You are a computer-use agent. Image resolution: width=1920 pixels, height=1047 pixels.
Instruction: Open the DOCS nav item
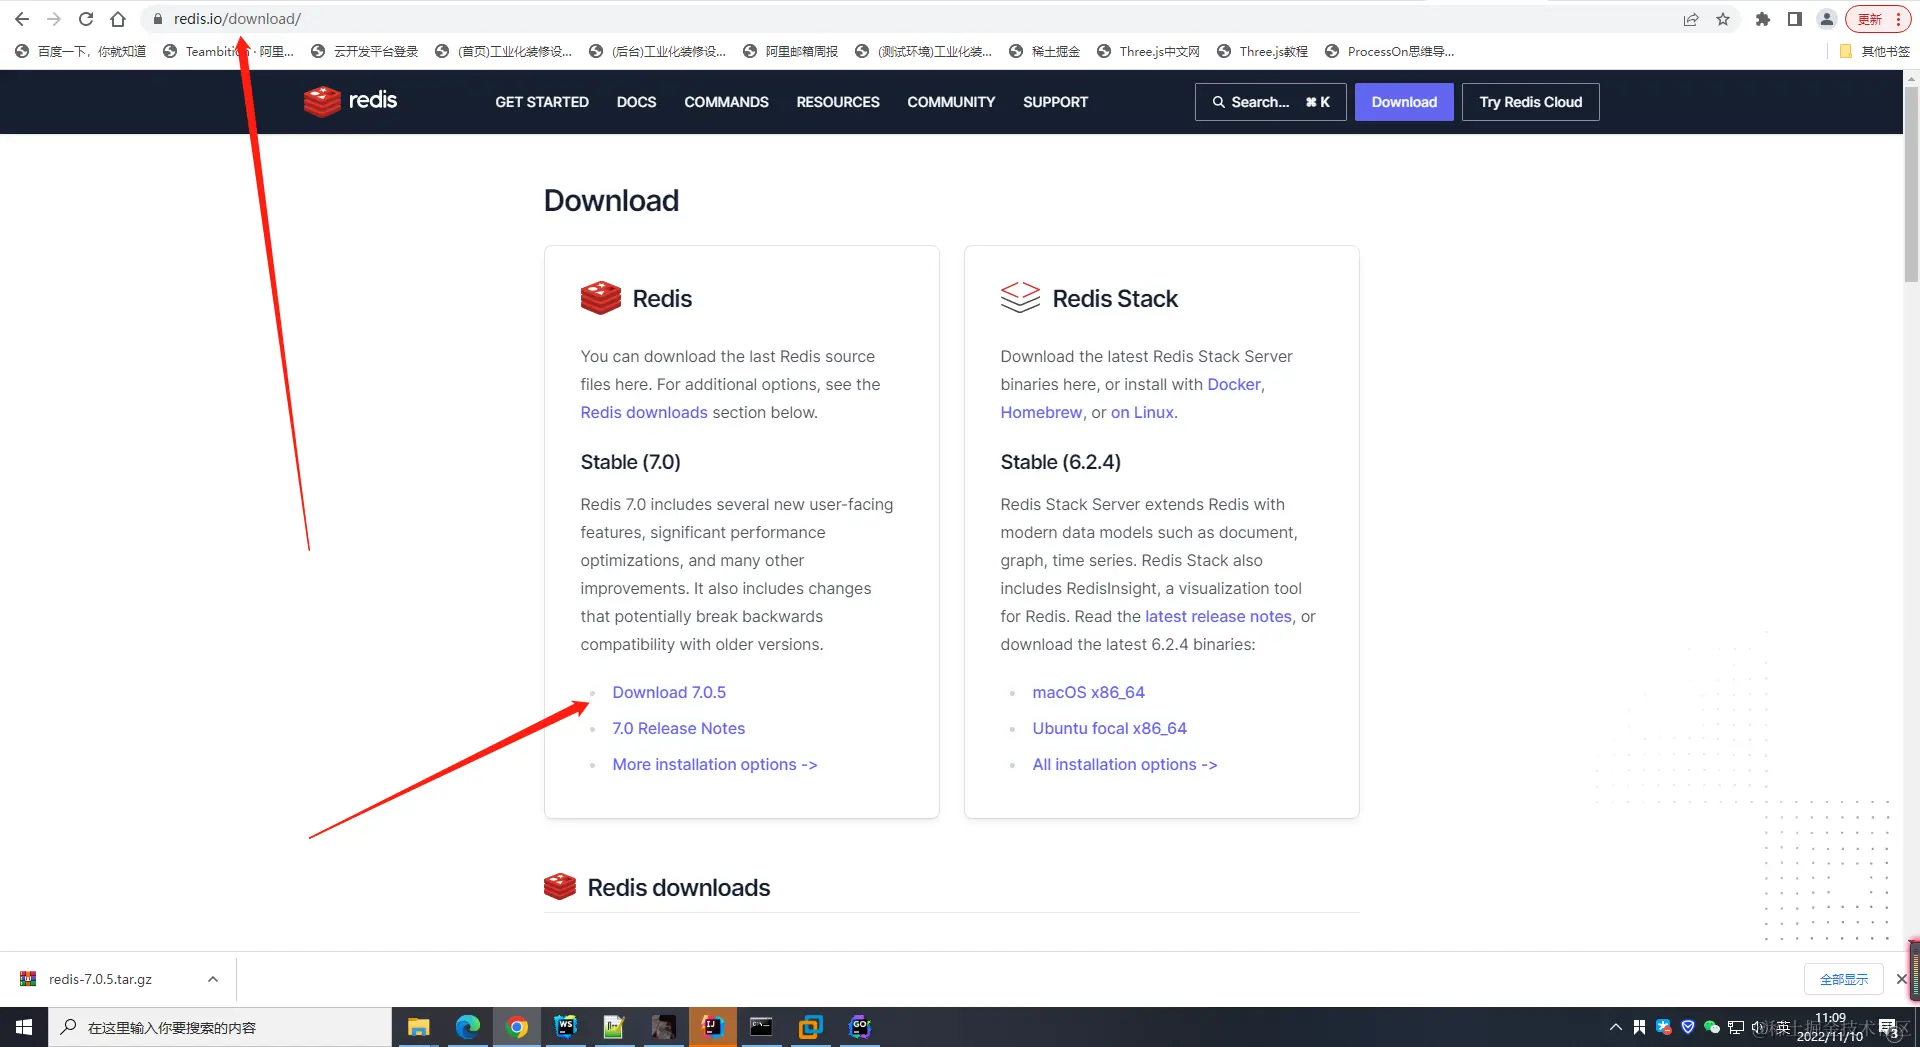(x=636, y=102)
